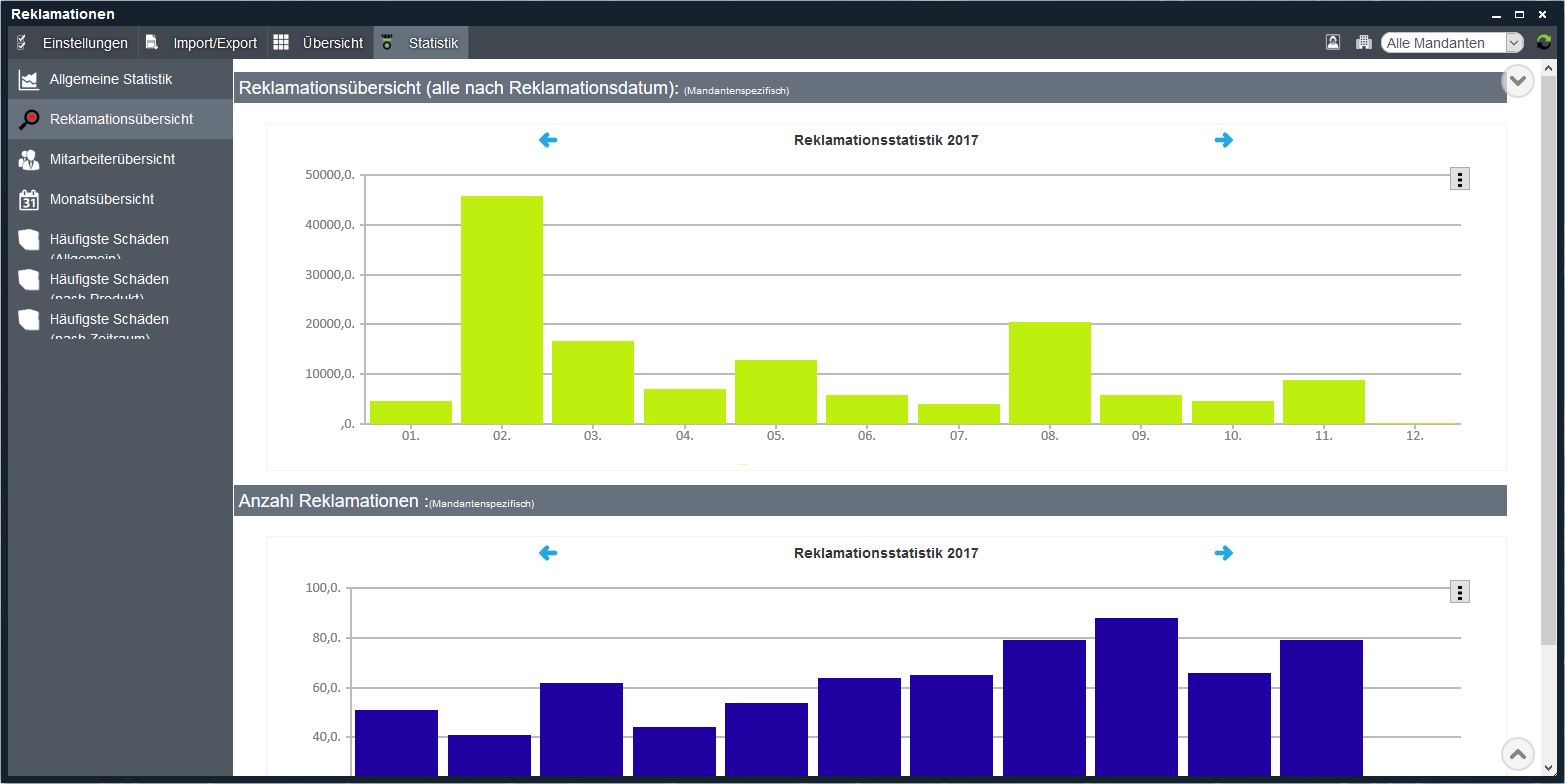Click the green bar for month 11.
Viewport: 1565px width, 784px height.
(x=1324, y=402)
